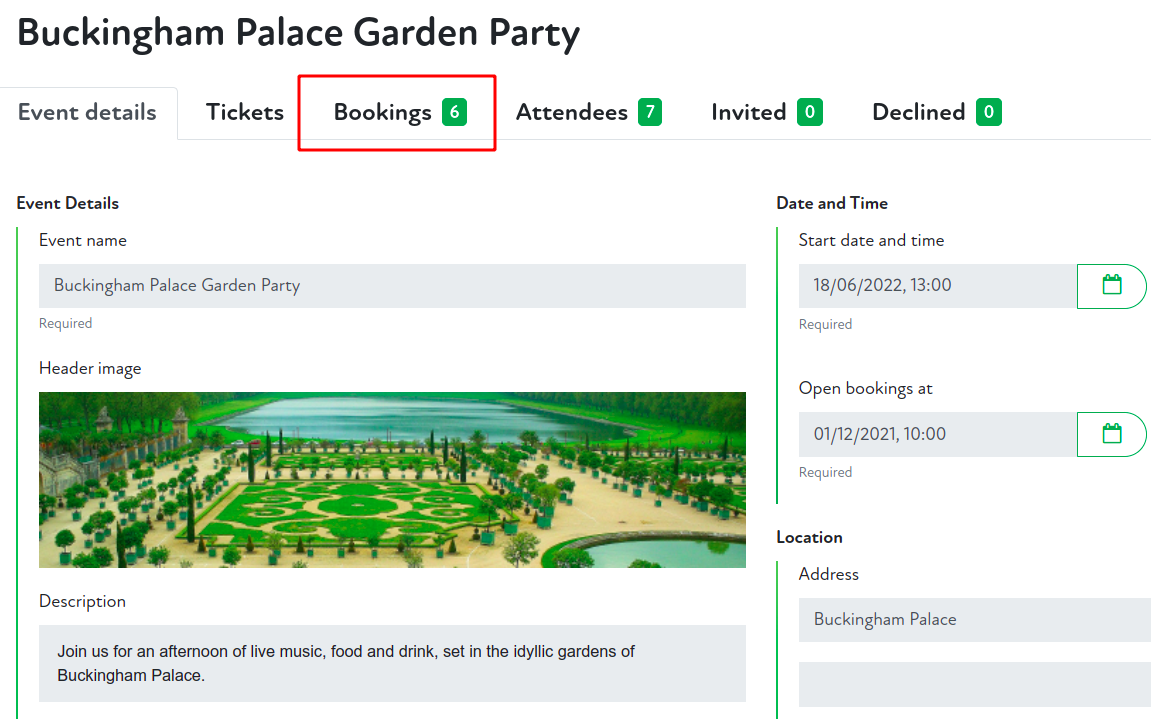The width and height of the screenshot is (1151, 719).
Task: Go to the Bookings tab
Action: click(x=382, y=112)
